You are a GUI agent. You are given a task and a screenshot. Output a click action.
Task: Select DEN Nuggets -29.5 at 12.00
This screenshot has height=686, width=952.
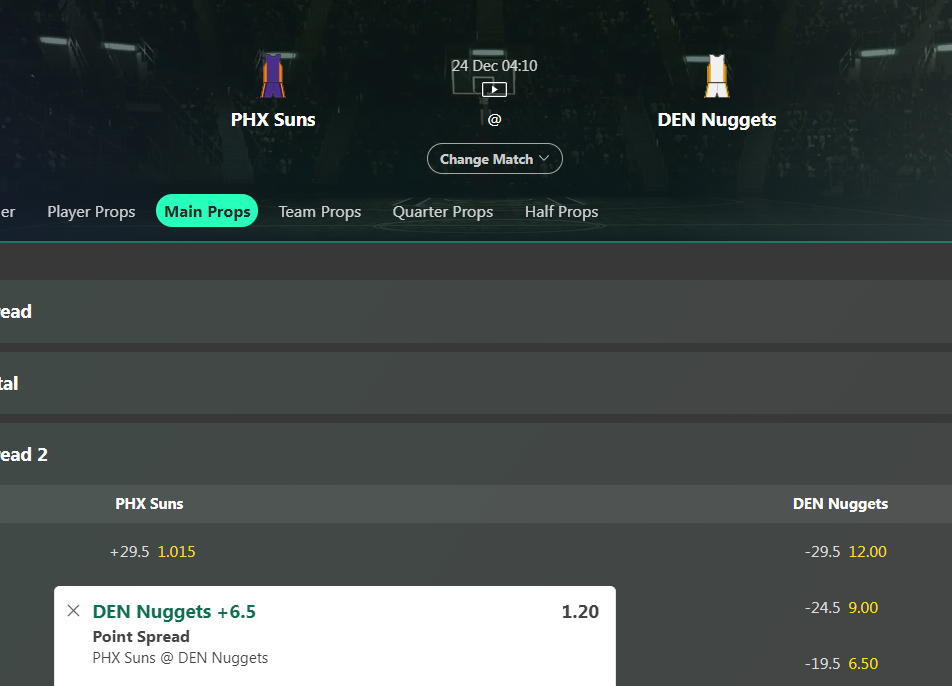point(846,551)
